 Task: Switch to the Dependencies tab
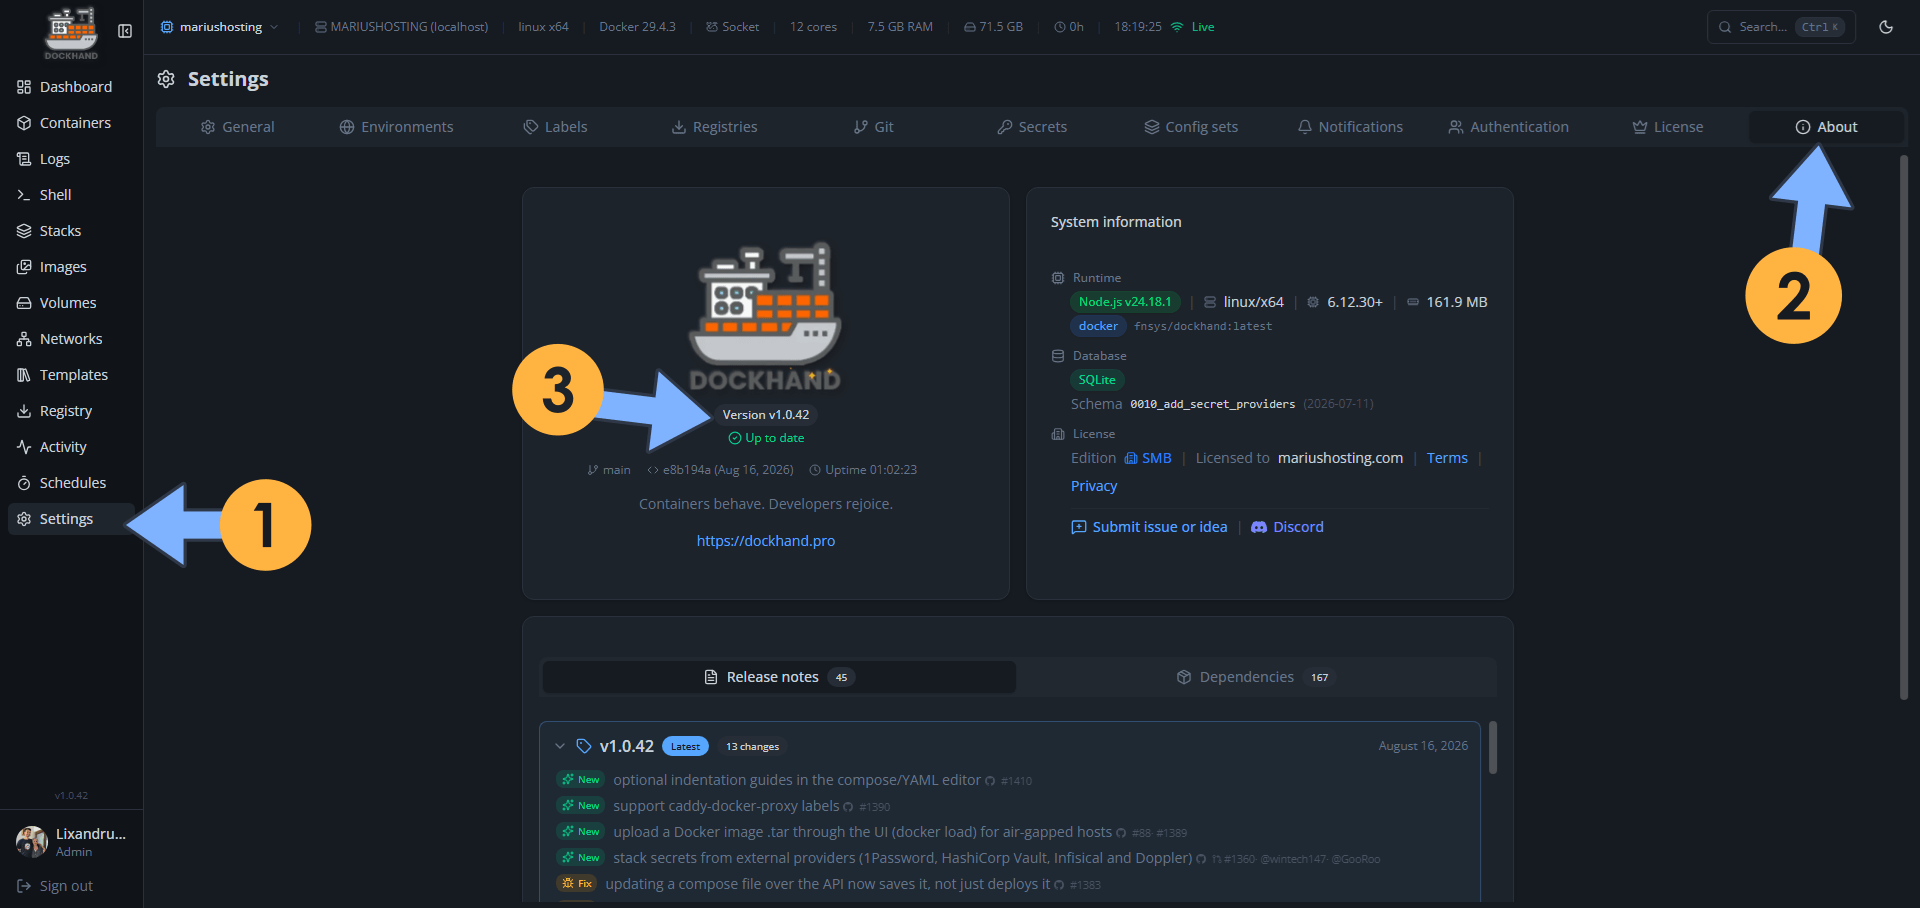pos(1257,677)
